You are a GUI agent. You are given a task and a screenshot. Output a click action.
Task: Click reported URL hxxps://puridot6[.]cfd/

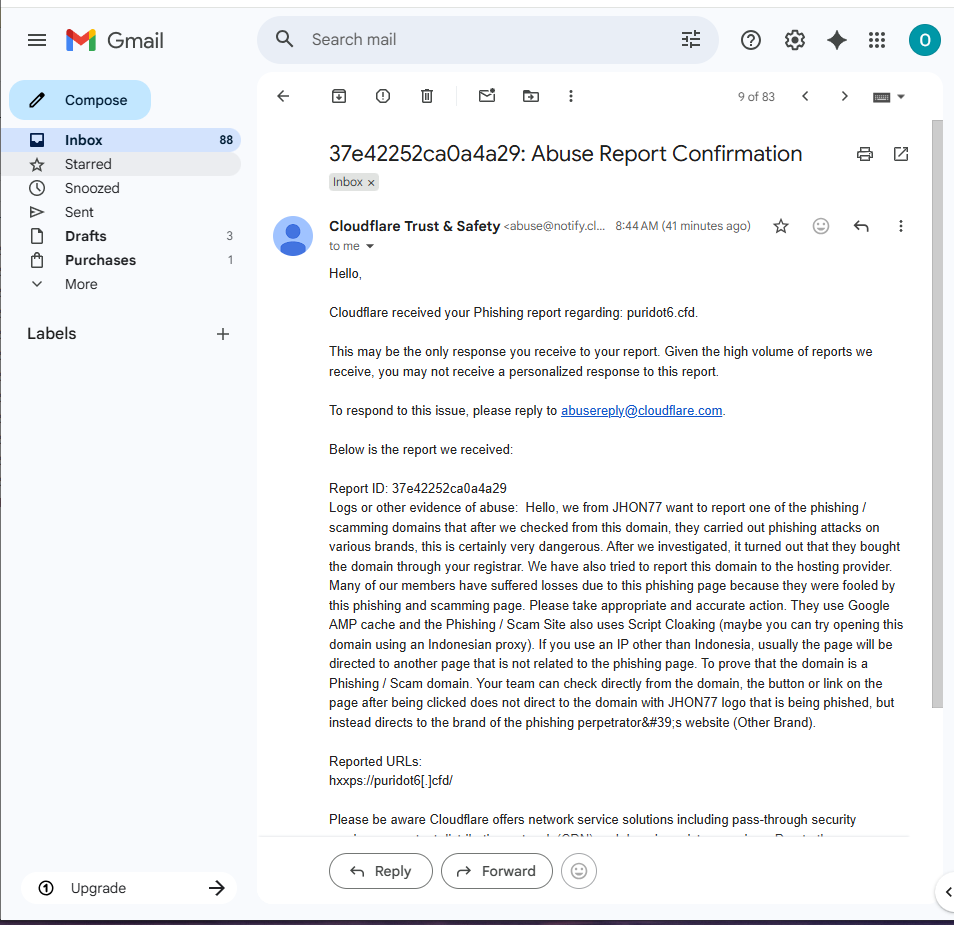(391, 781)
